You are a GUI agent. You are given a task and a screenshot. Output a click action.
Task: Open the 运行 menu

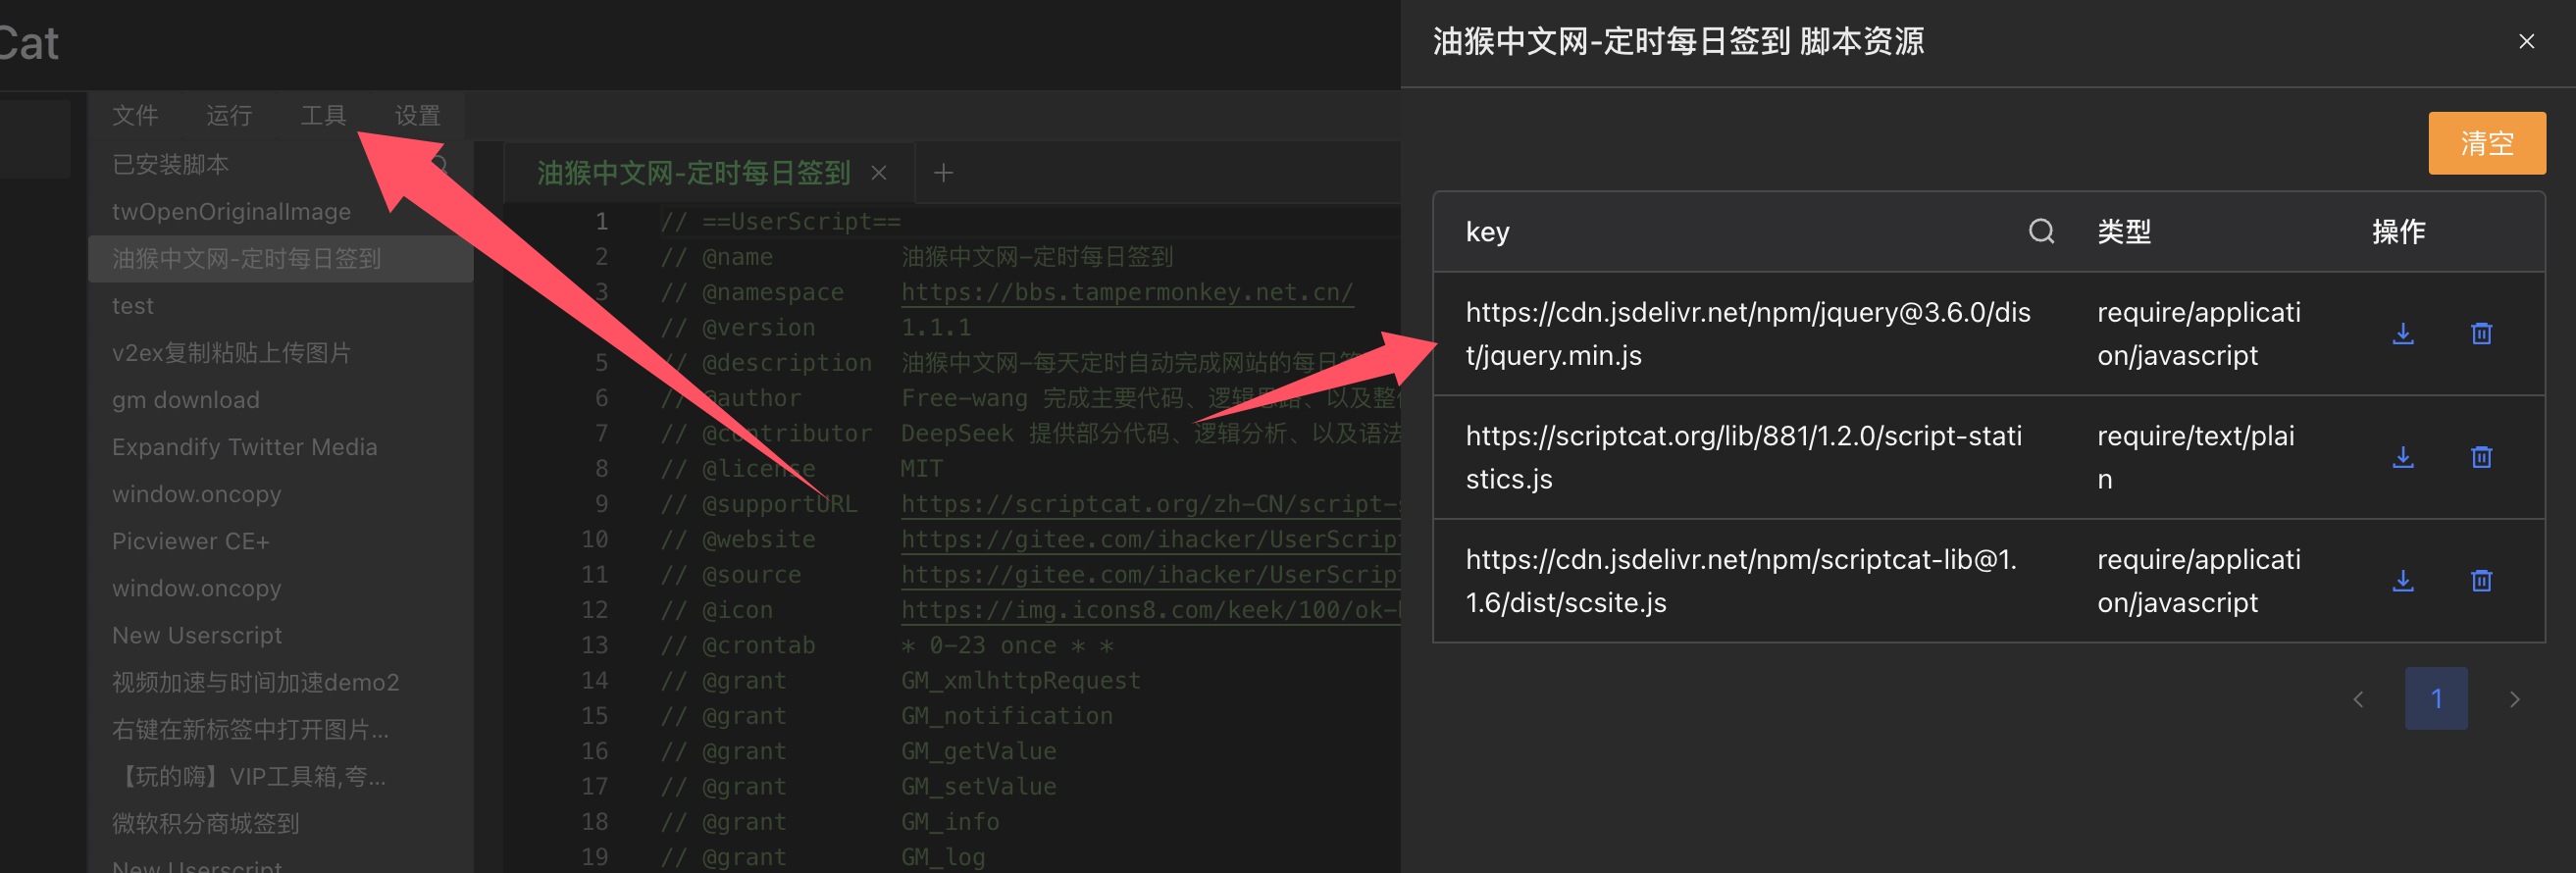coord(229,116)
